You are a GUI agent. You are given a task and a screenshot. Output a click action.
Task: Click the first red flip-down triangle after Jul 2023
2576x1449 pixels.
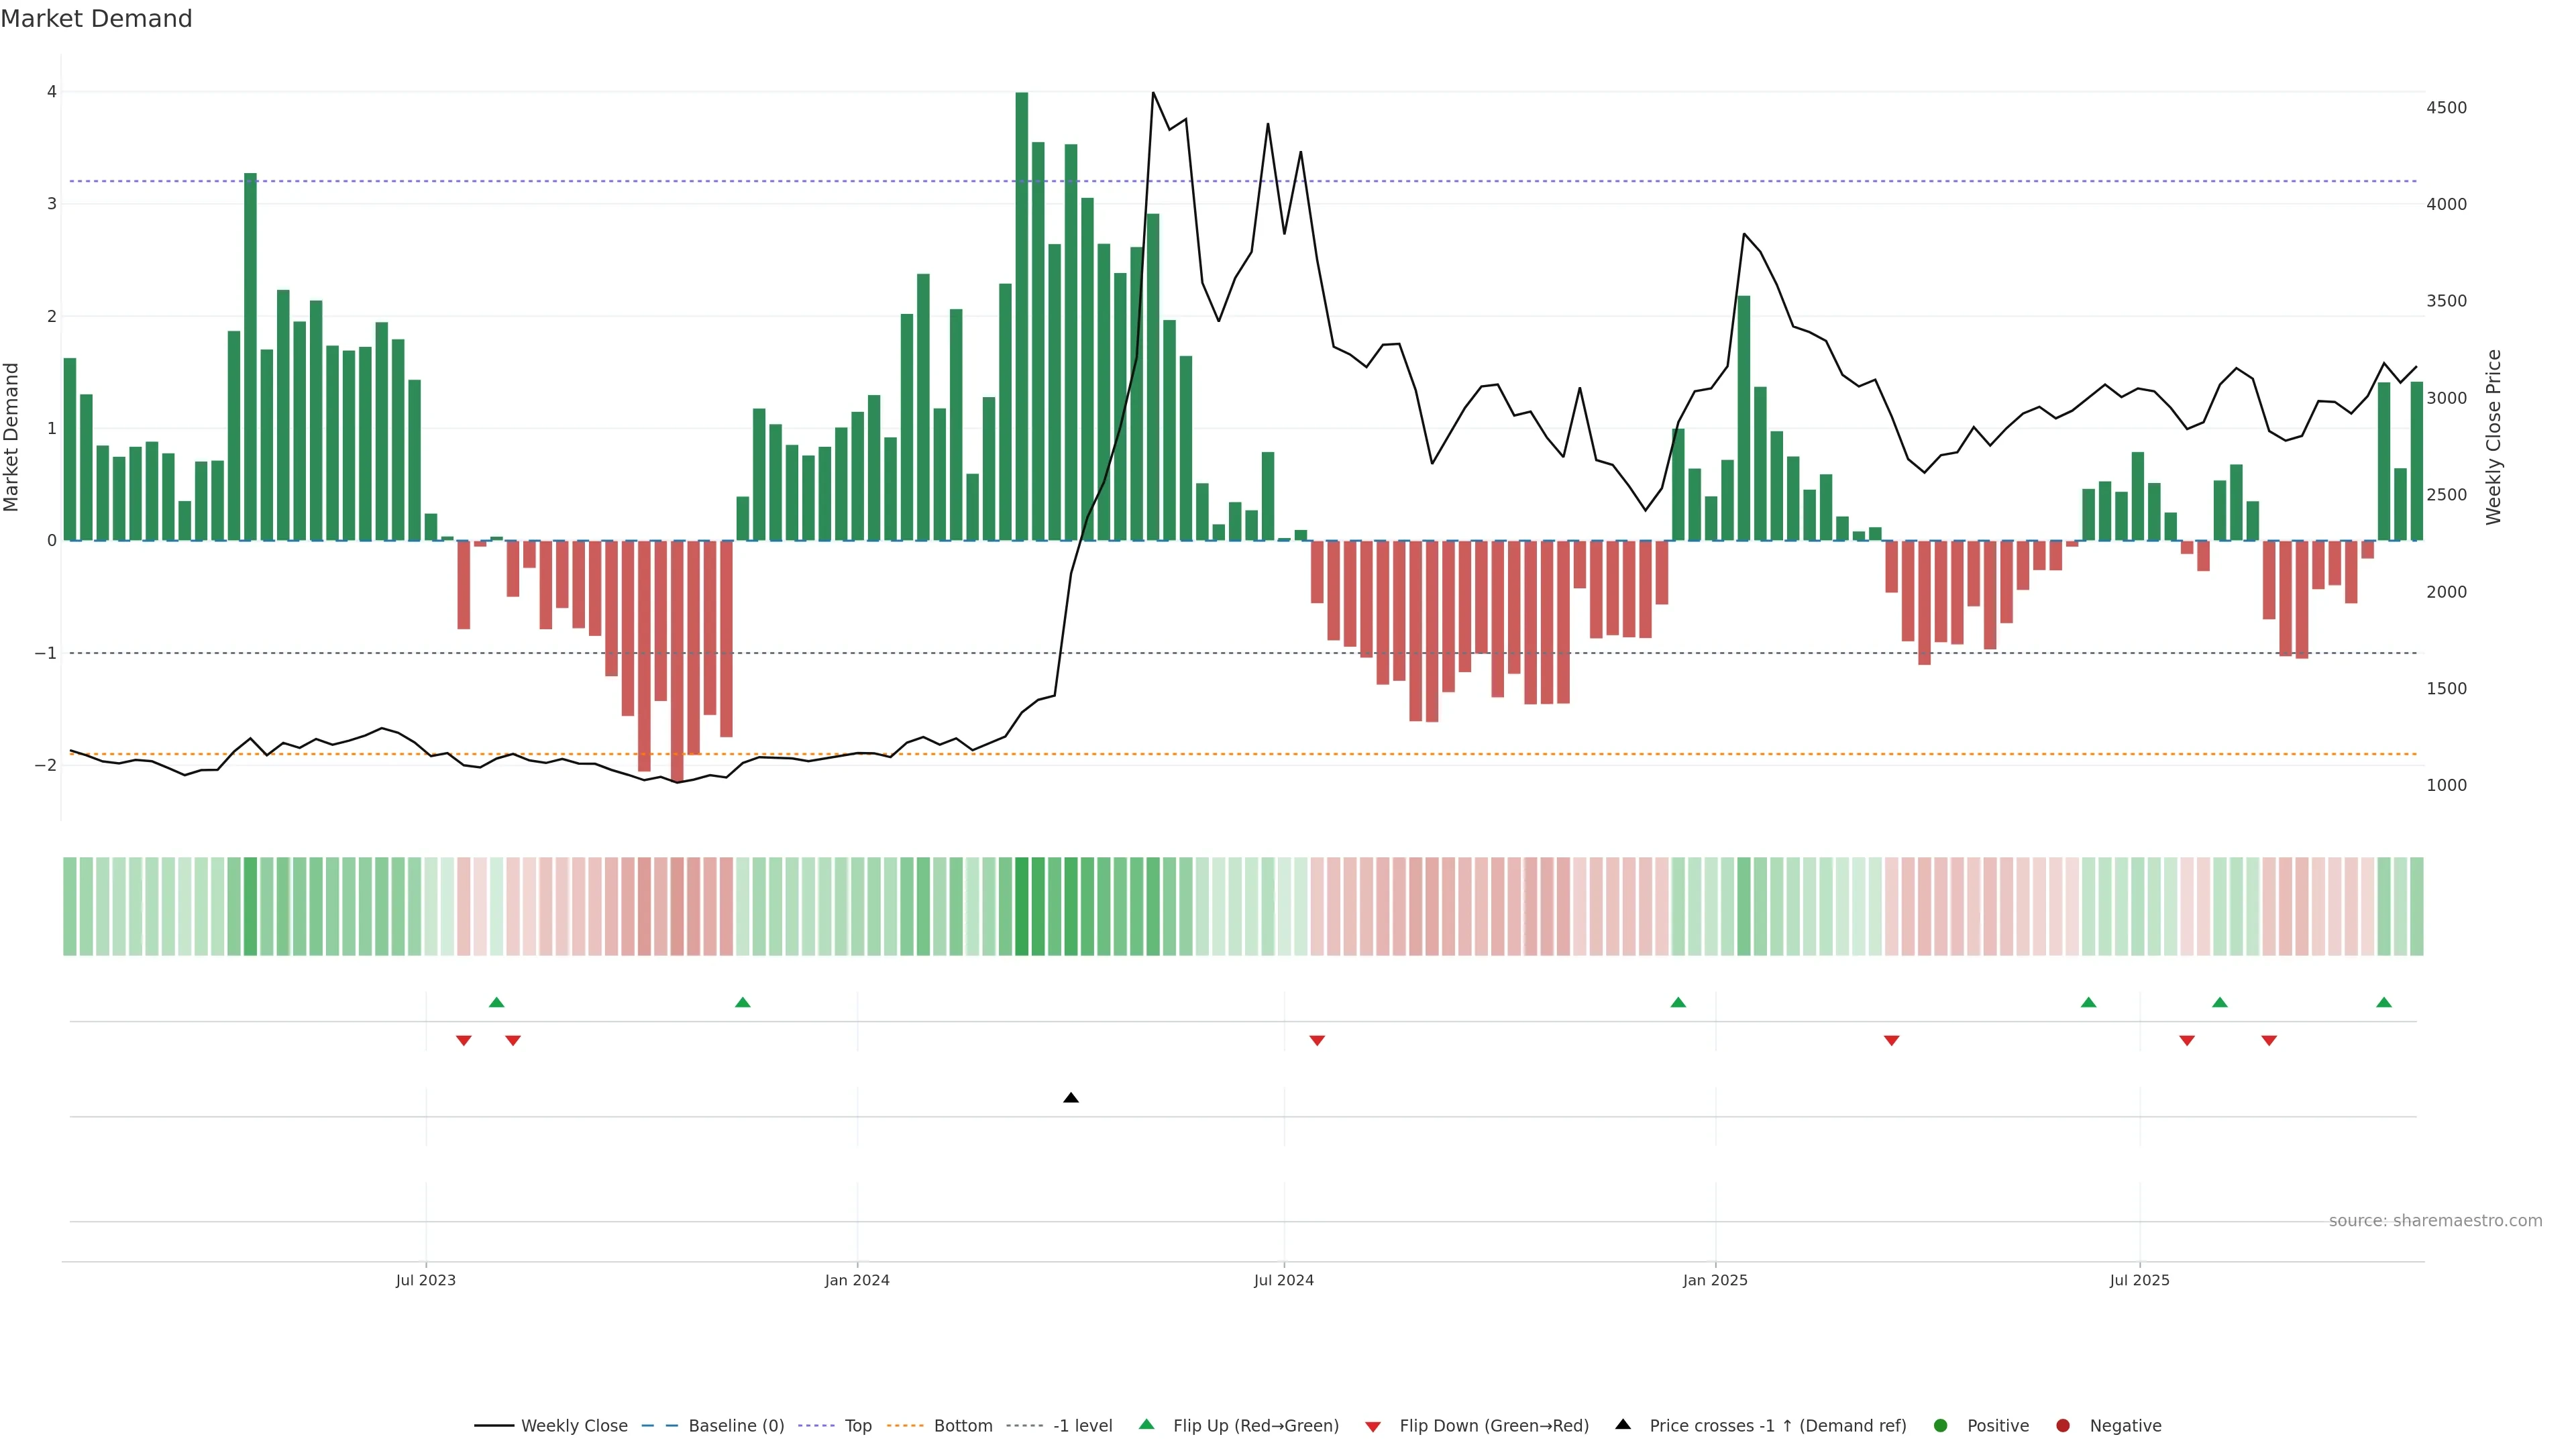pos(463,1041)
